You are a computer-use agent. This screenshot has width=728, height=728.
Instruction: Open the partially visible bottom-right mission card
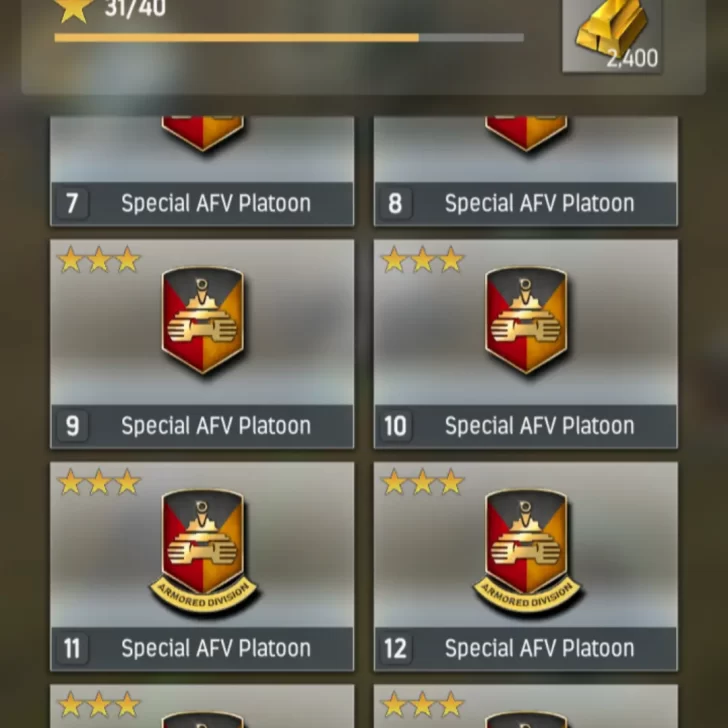526,706
